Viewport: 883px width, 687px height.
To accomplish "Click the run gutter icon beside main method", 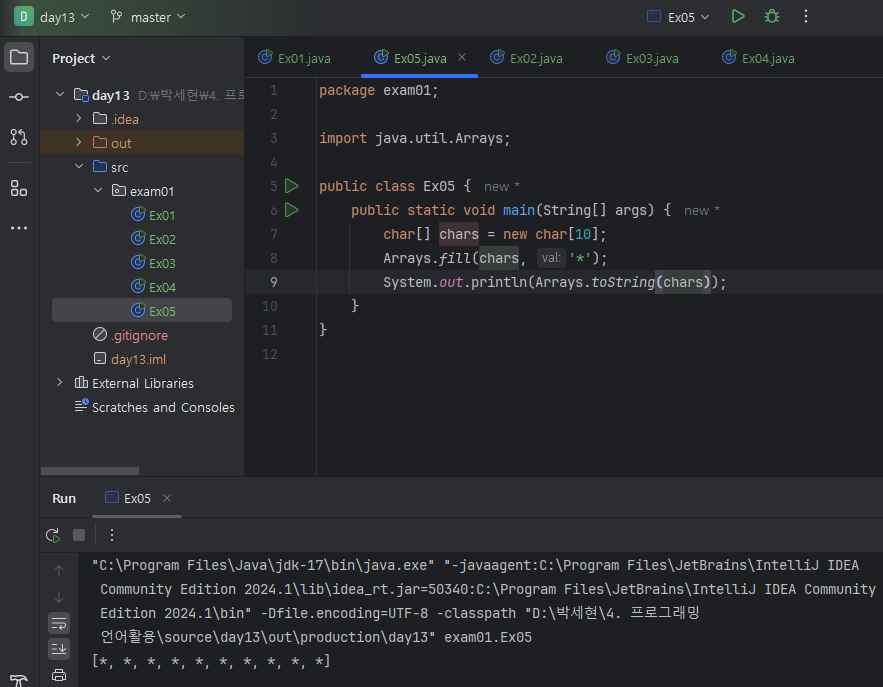I will click(292, 210).
